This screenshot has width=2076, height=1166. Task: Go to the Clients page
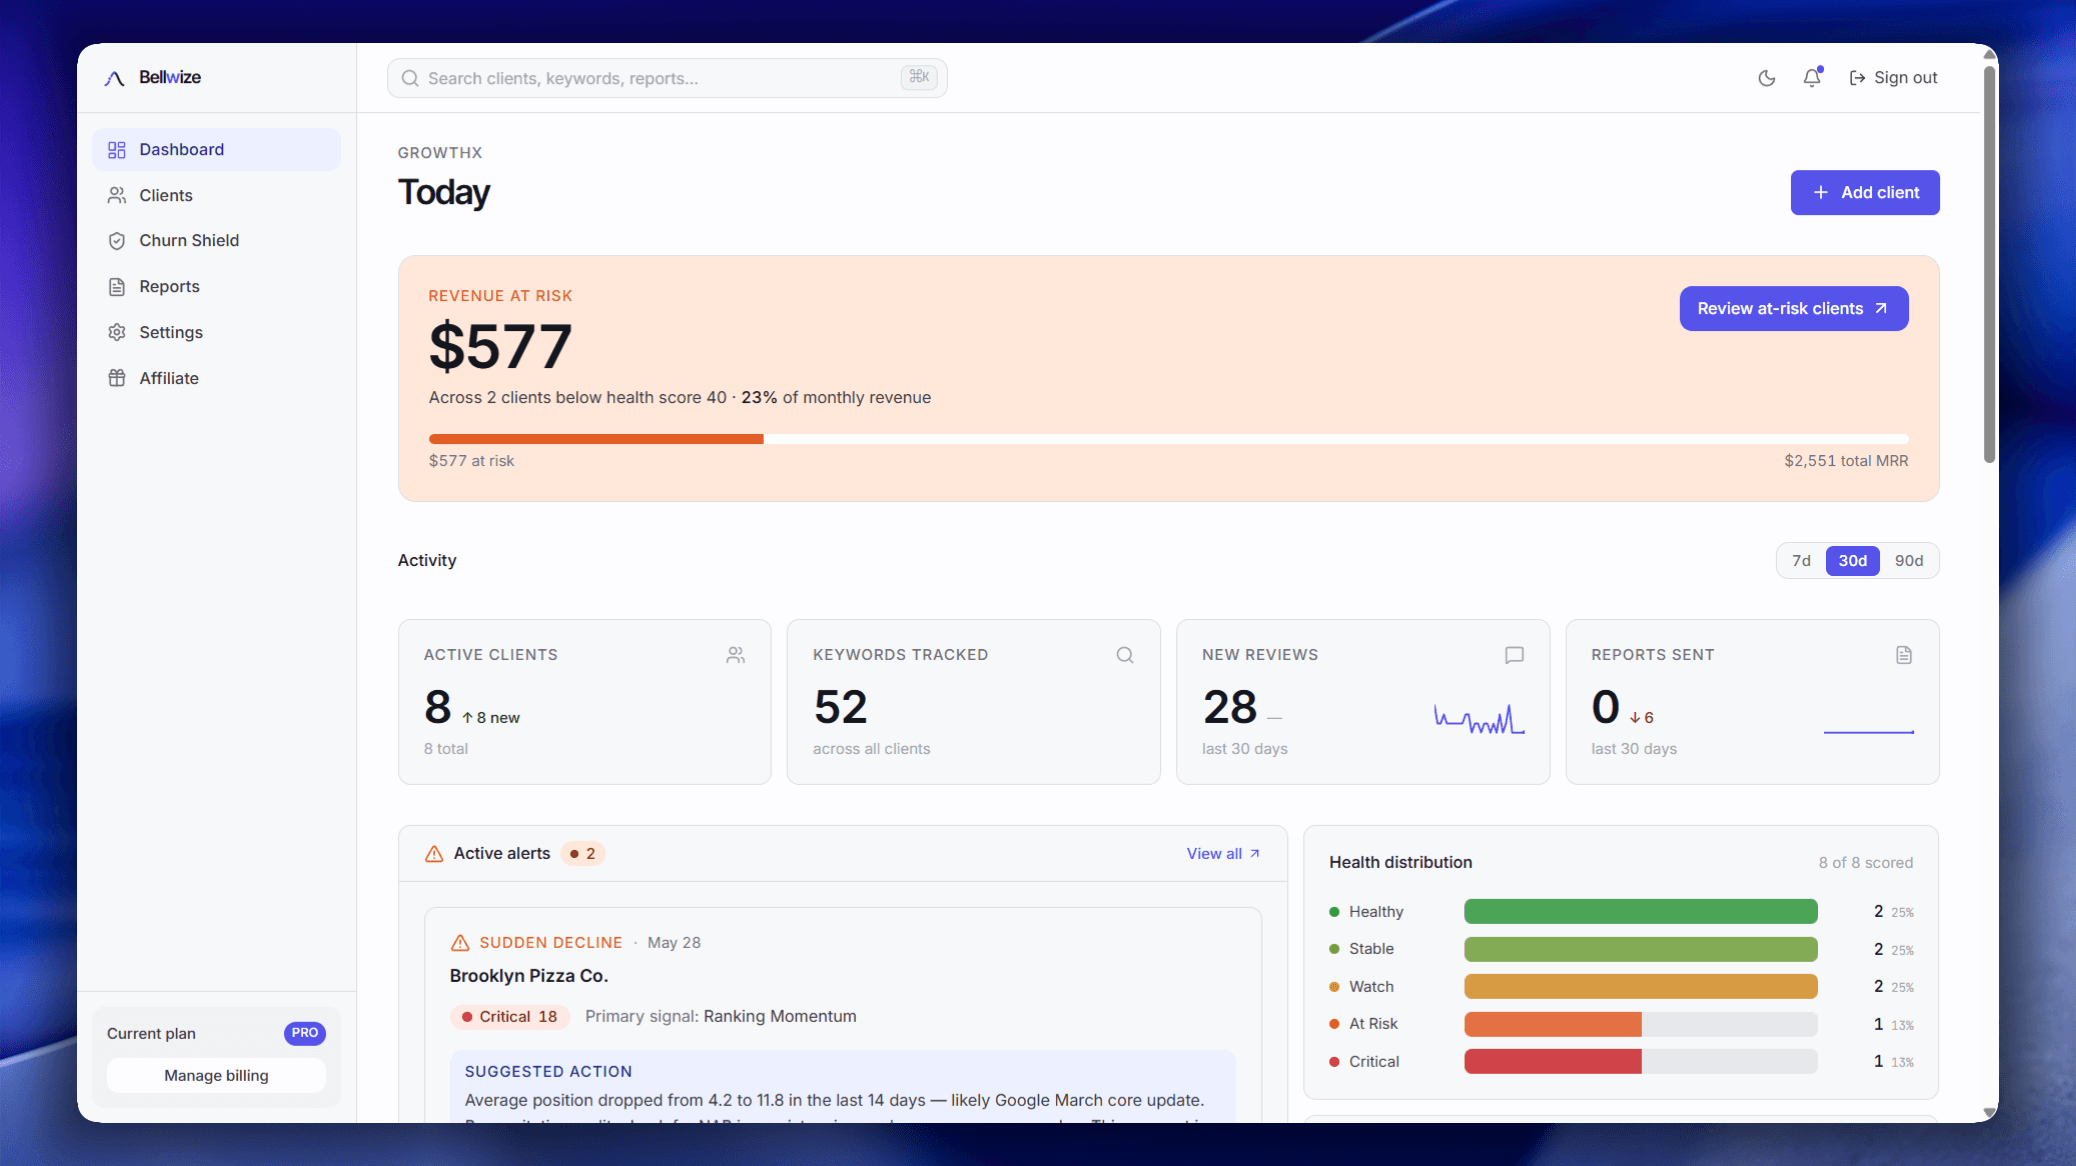216,195
